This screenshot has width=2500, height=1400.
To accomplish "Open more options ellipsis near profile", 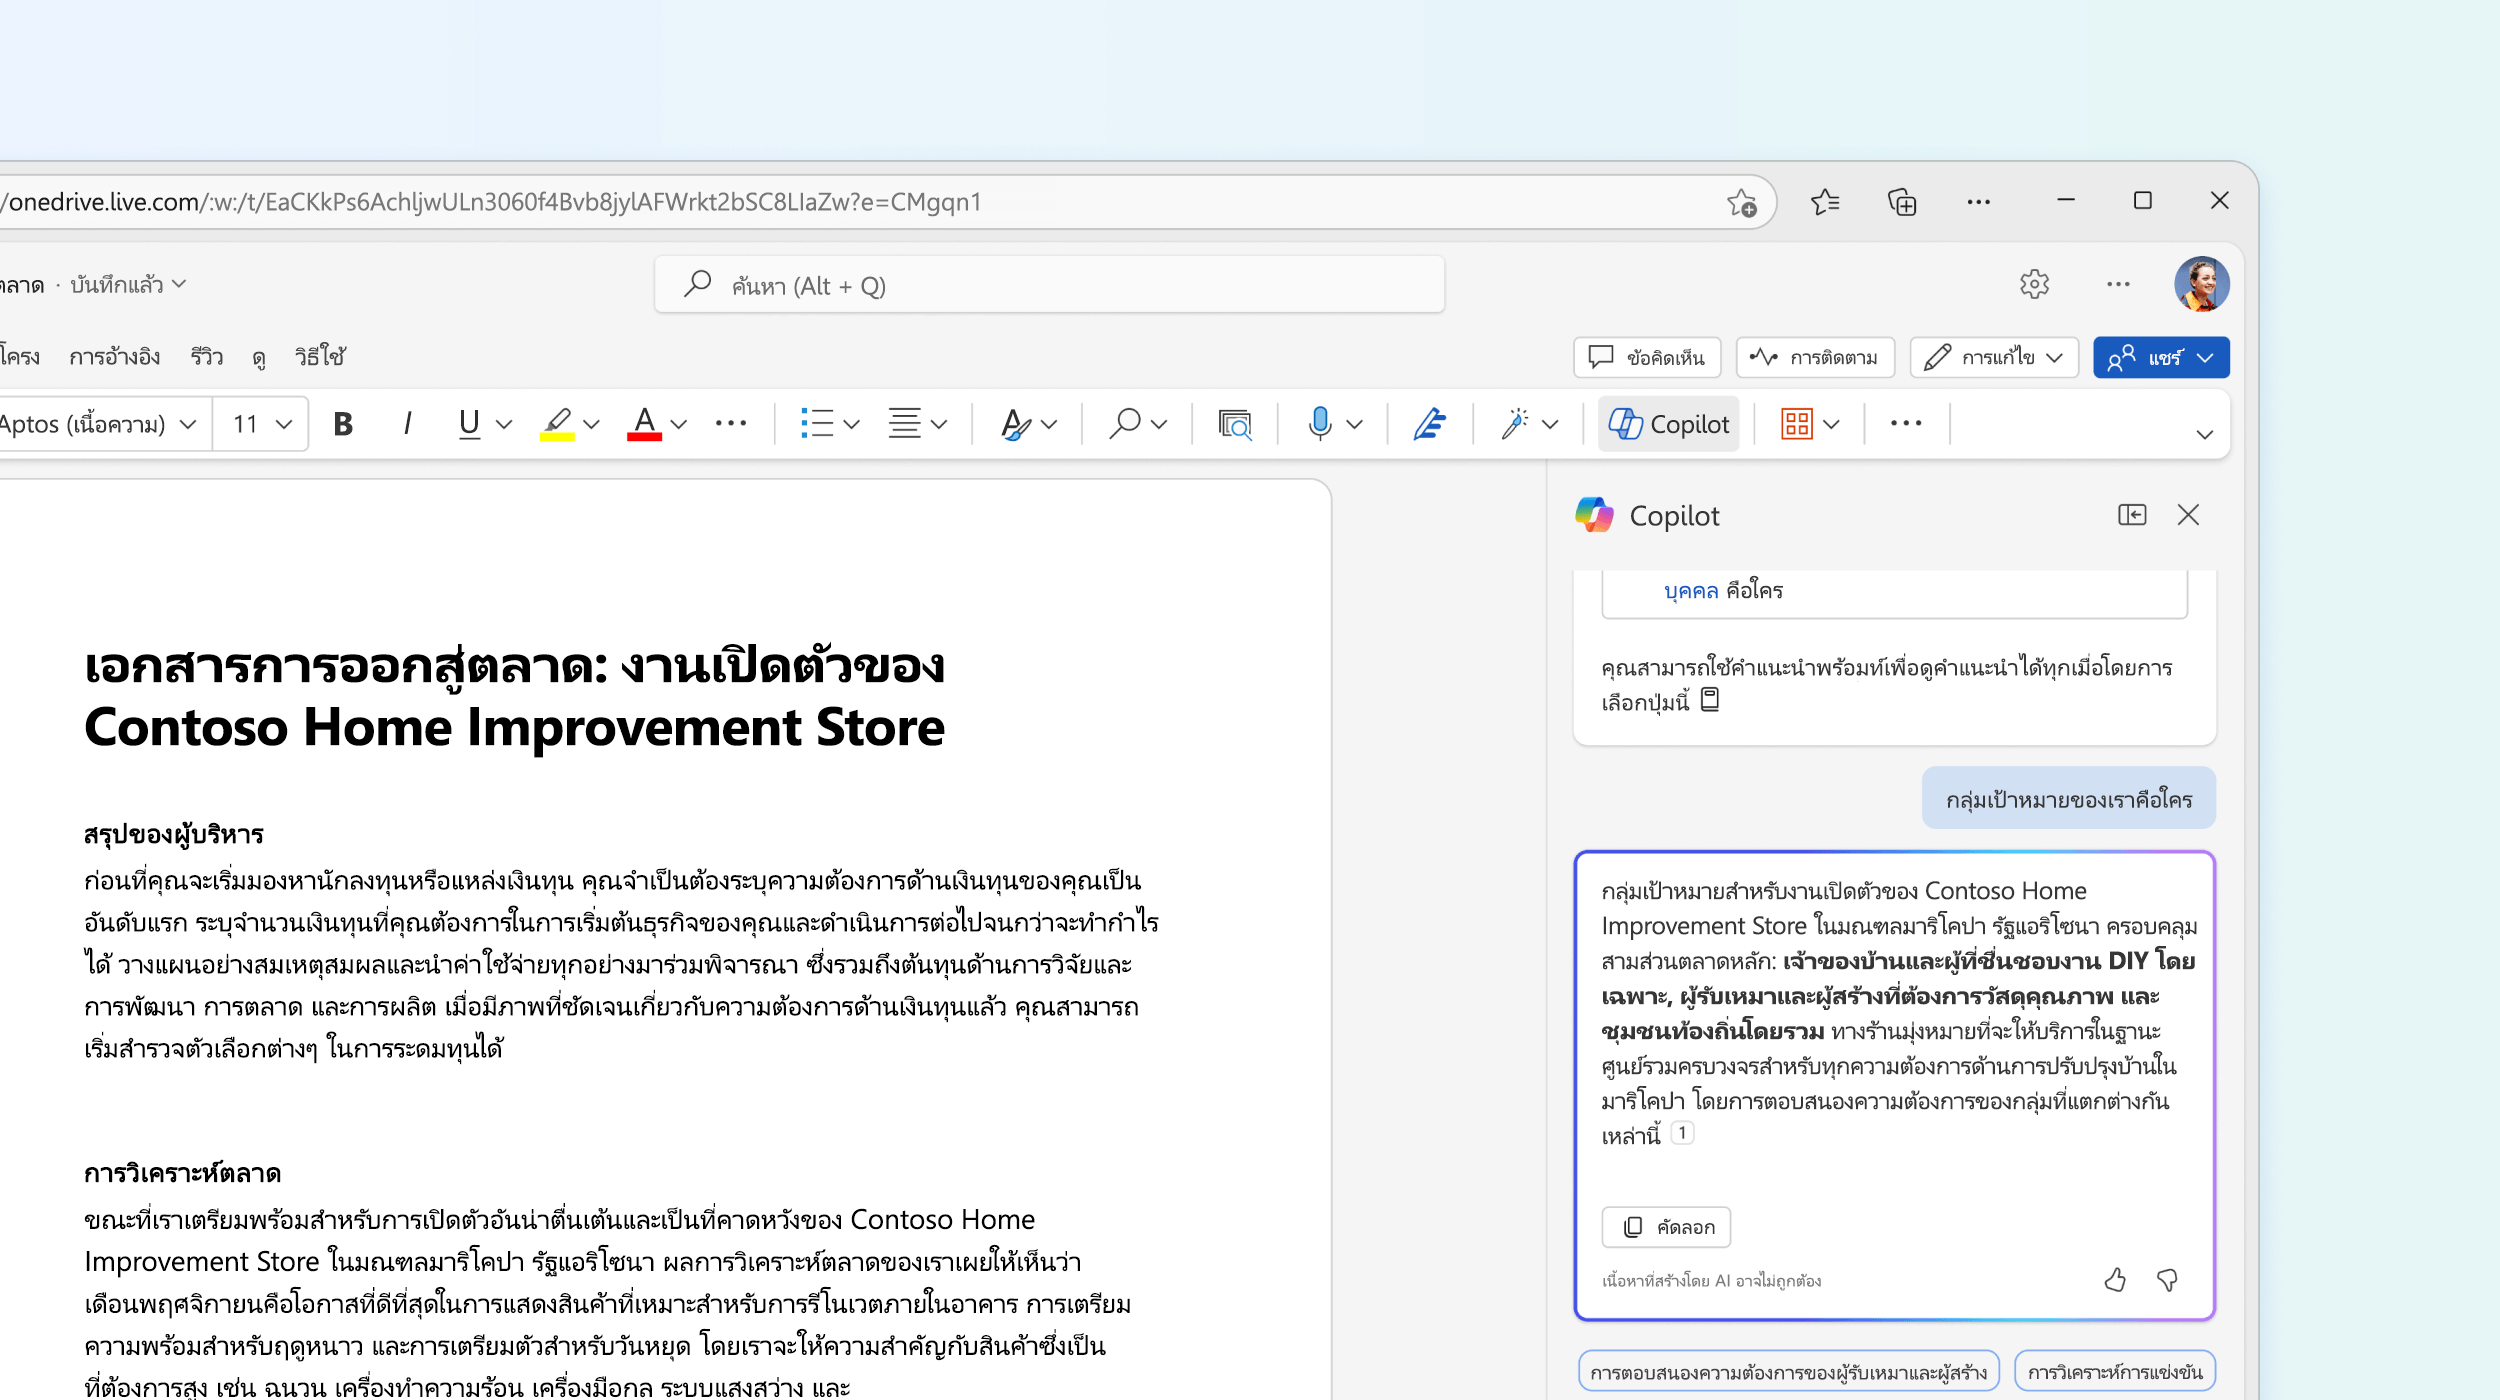I will 2118,284.
